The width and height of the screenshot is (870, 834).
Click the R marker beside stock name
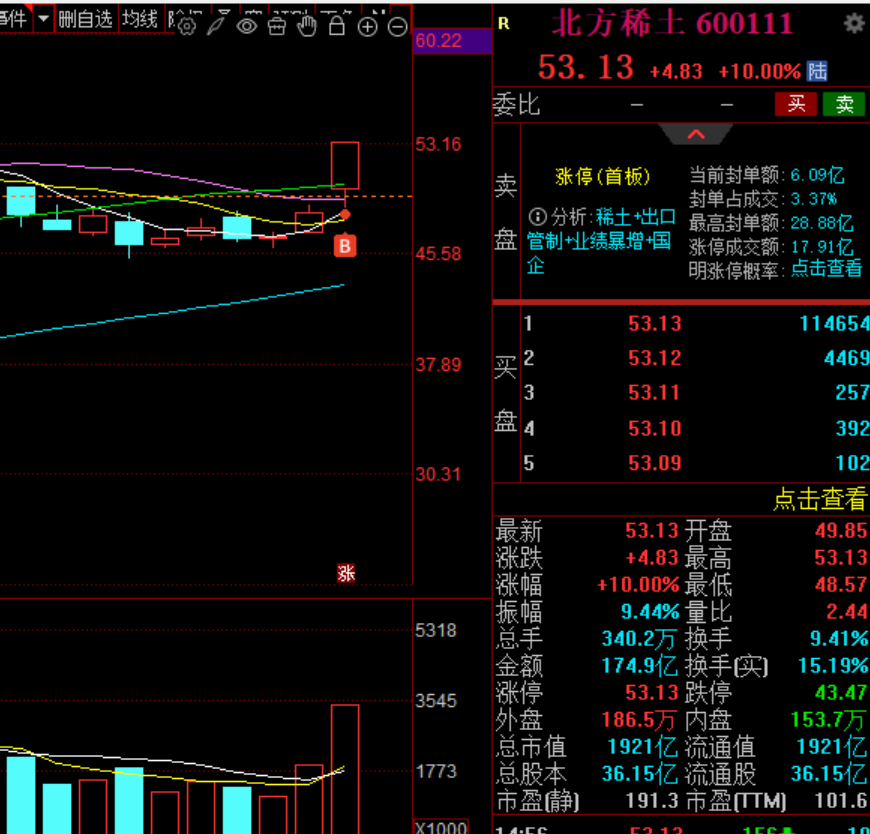(504, 24)
